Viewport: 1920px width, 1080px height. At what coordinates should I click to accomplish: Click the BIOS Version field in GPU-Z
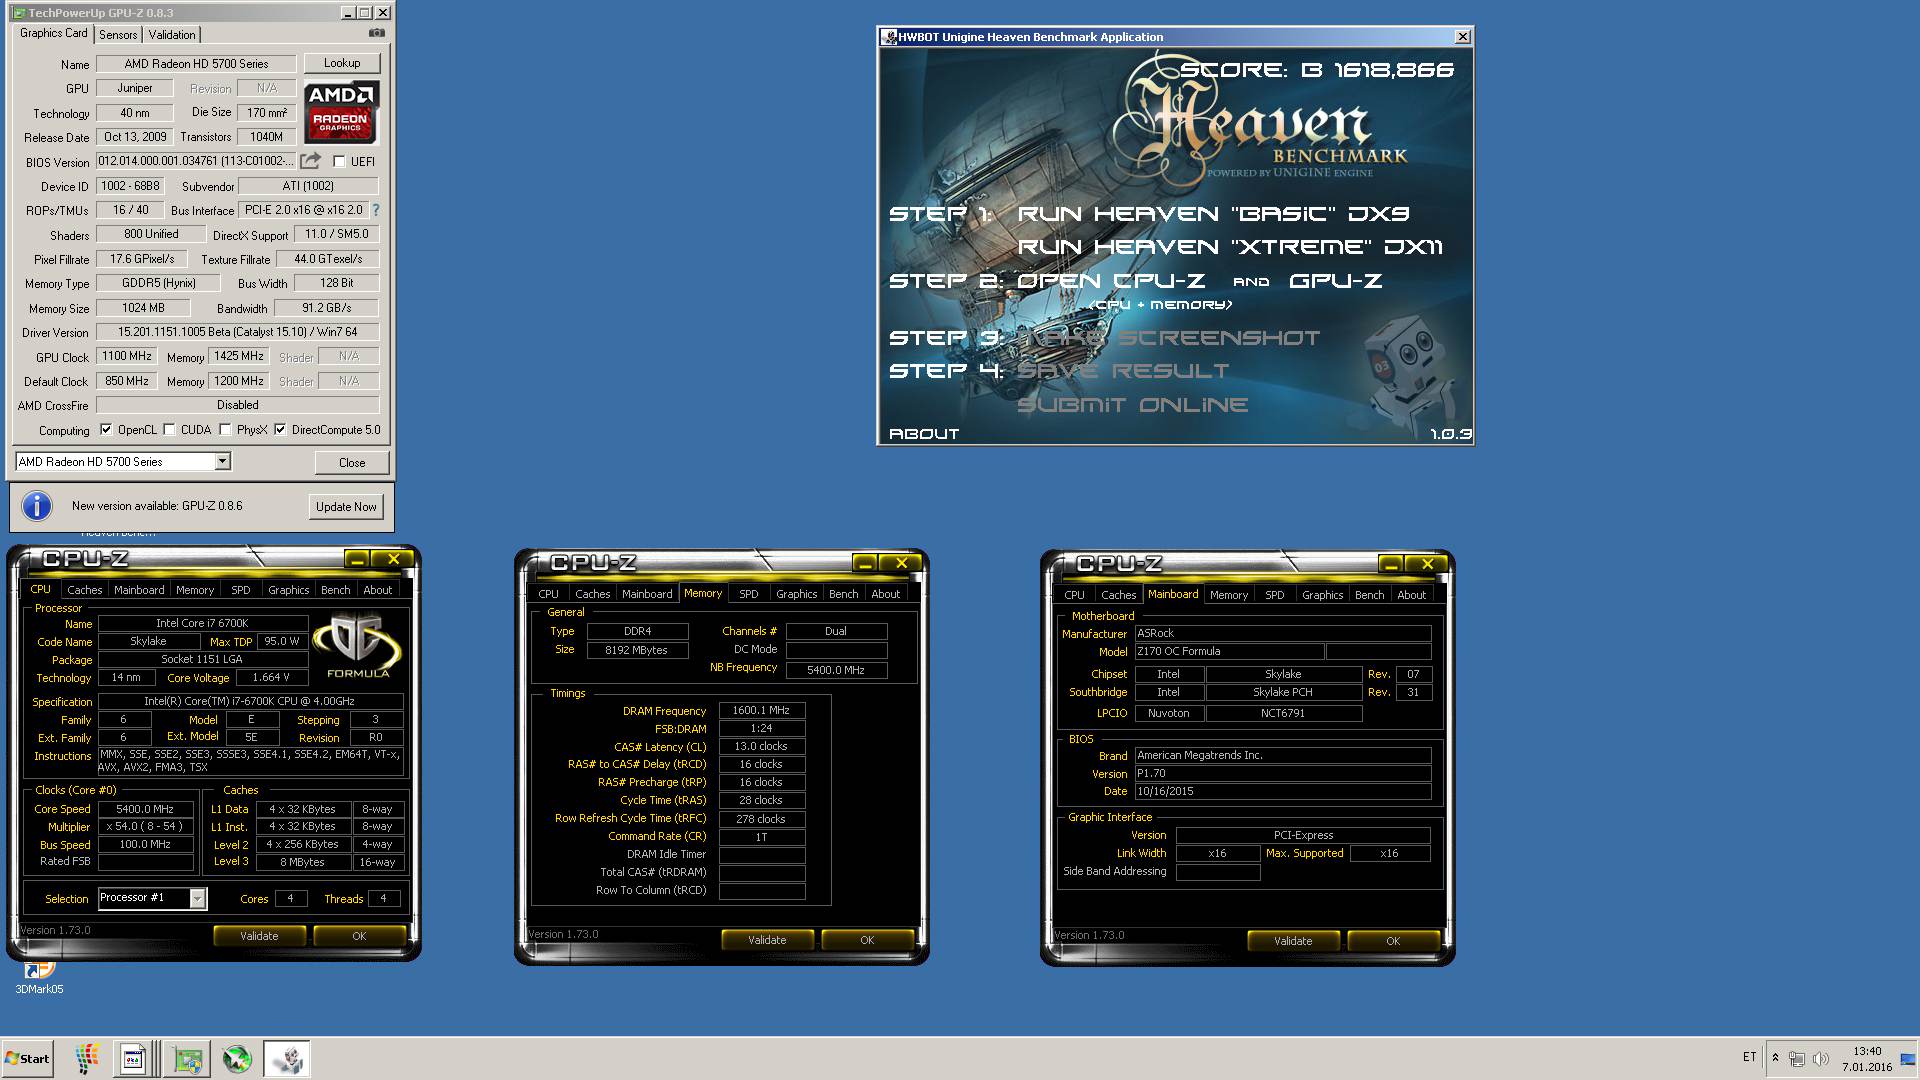coord(196,161)
